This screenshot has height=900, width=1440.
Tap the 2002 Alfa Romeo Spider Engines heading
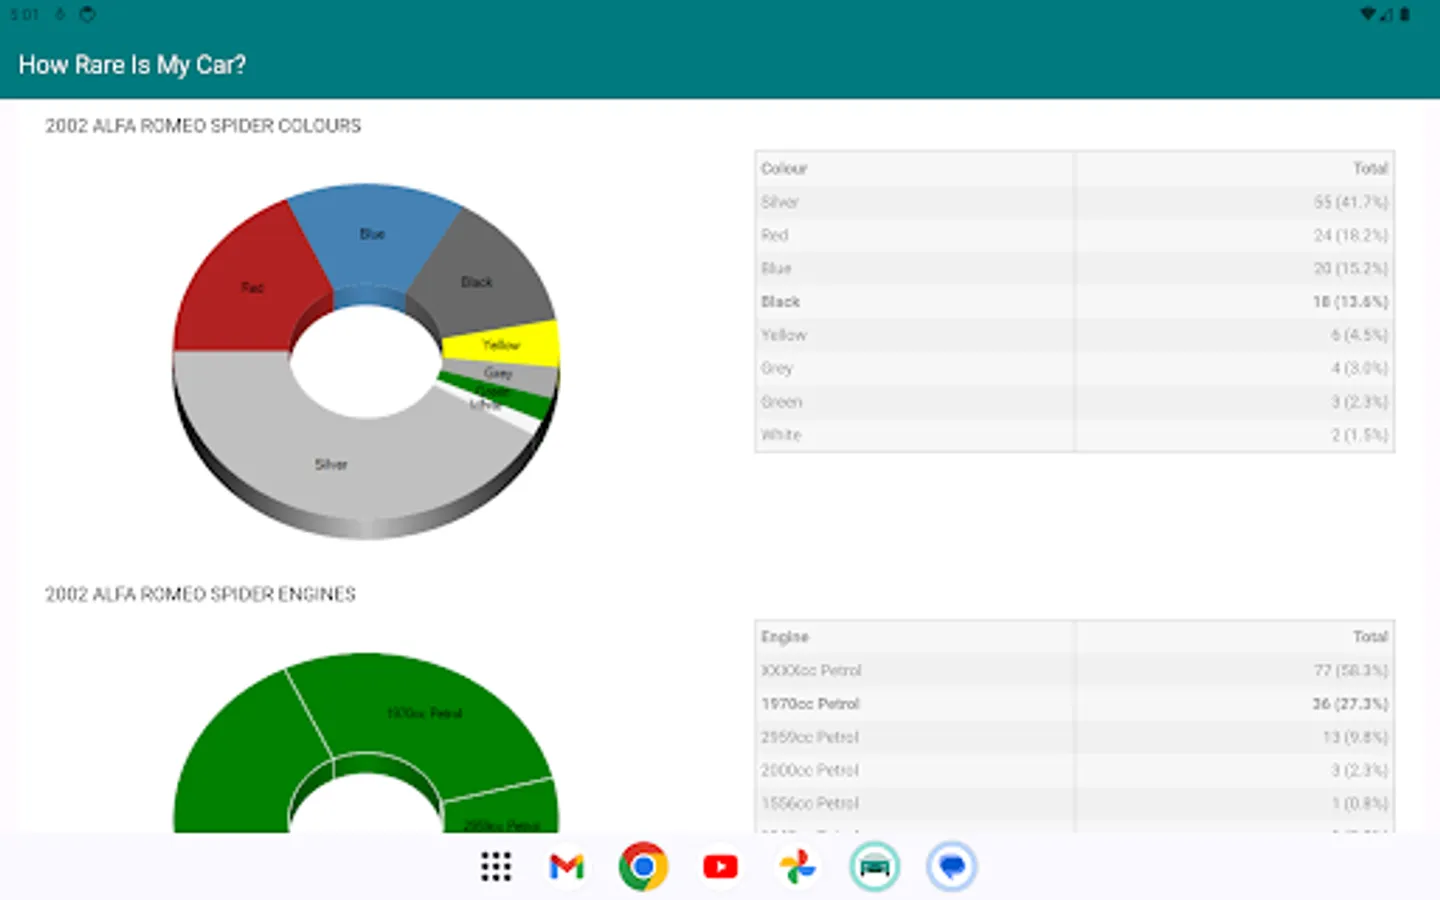pyautogui.click(x=200, y=594)
